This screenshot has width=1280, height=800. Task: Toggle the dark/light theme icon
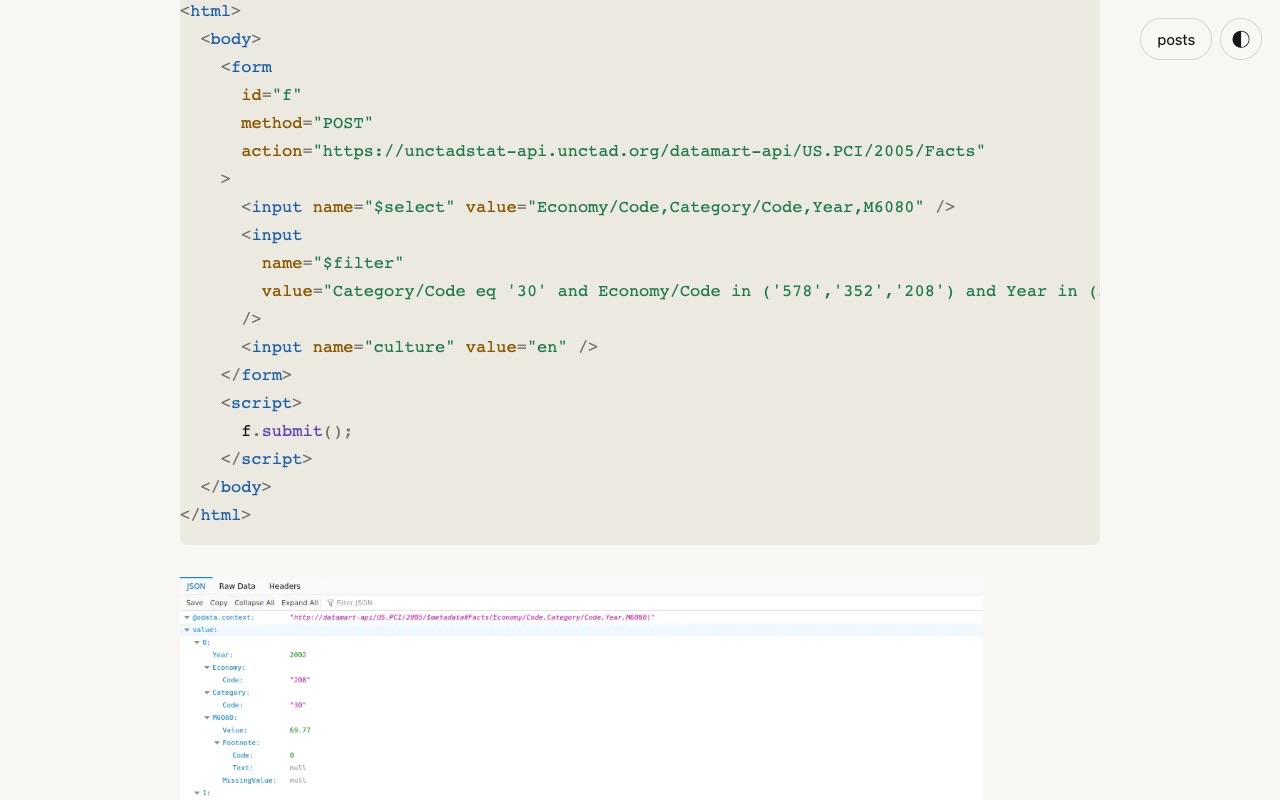click(1241, 40)
